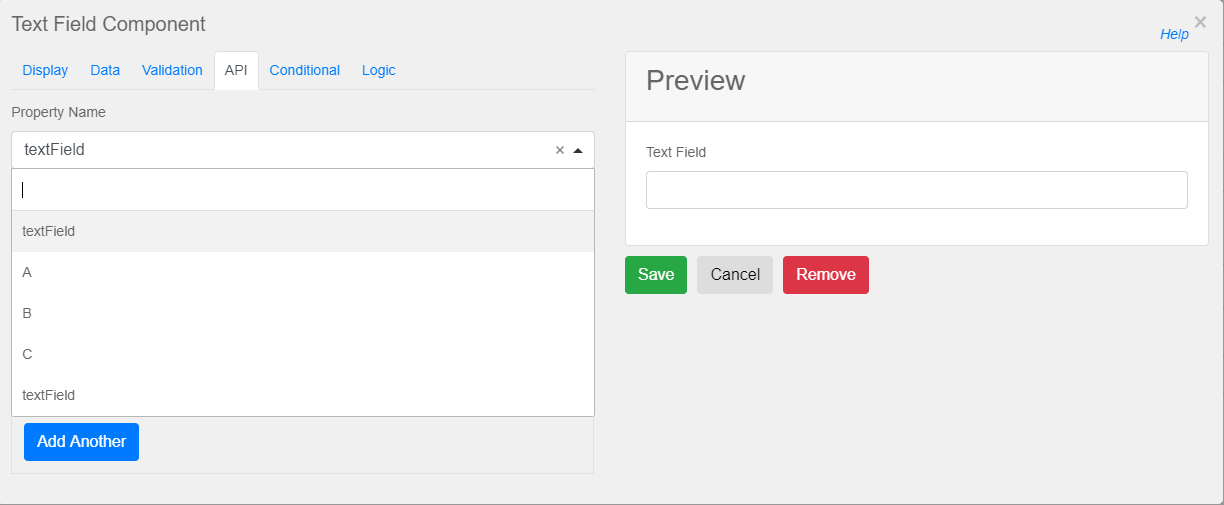This screenshot has height=505, width=1224.
Task: Click the Add Another button
Action: tap(82, 442)
